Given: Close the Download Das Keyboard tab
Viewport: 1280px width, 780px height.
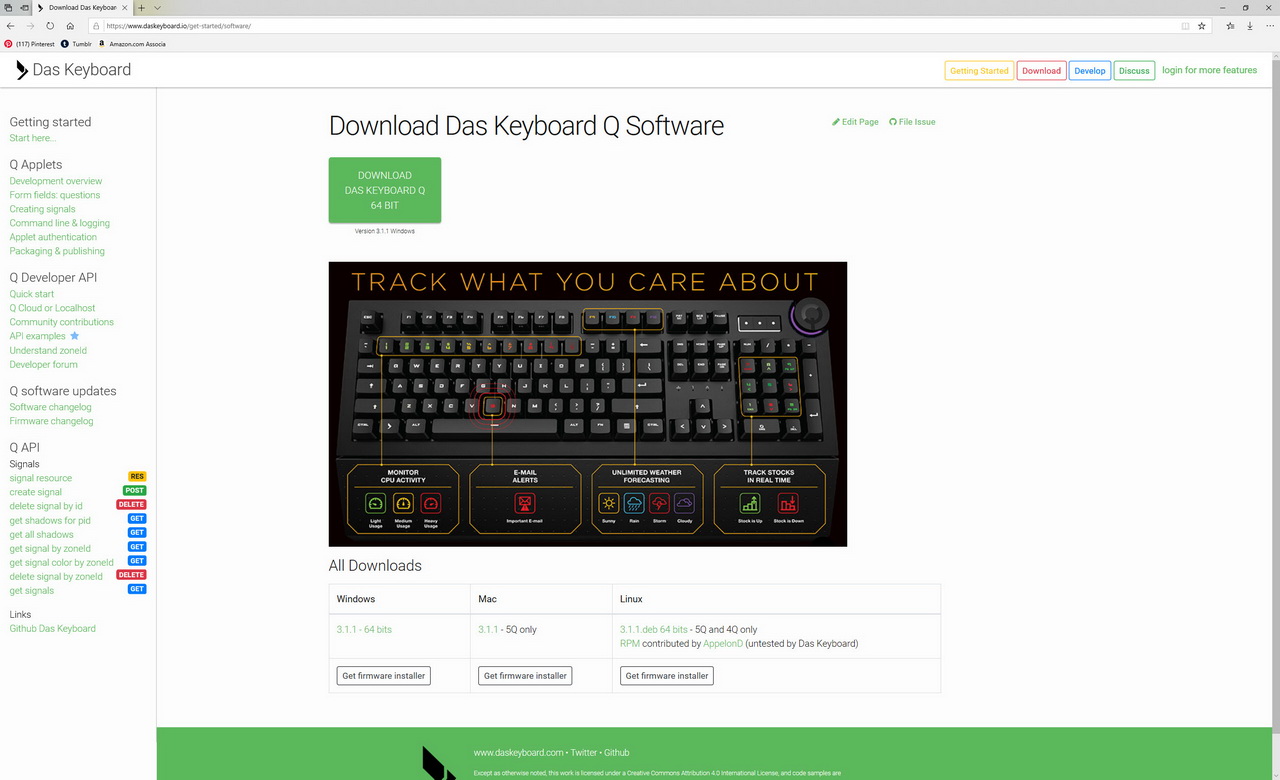Looking at the screenshot, I should click(124, 7).
